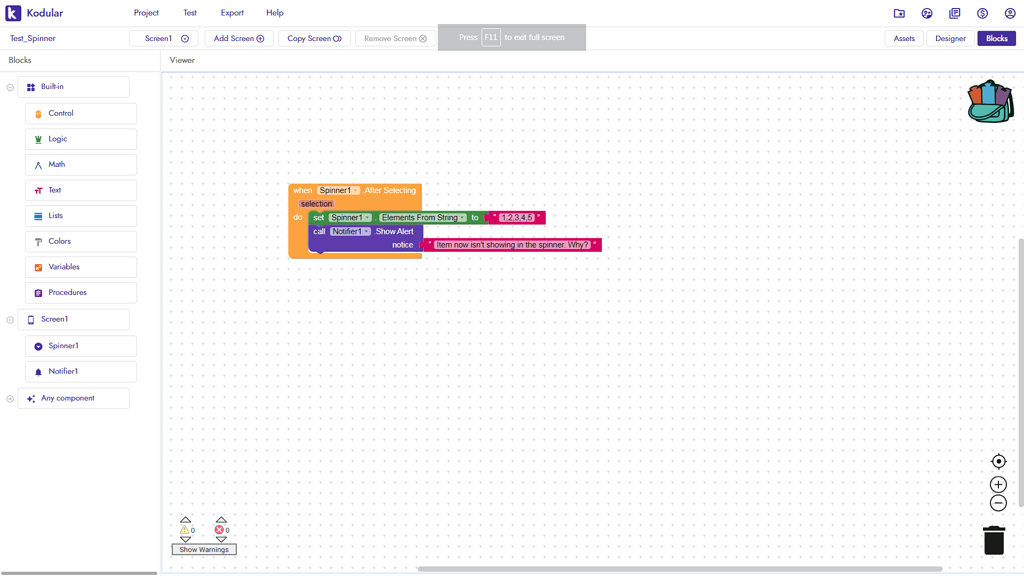This screenshot has width=1024, height=576.
Task: Collapse the Built-in blocks tree
Action: click(10, 87)
